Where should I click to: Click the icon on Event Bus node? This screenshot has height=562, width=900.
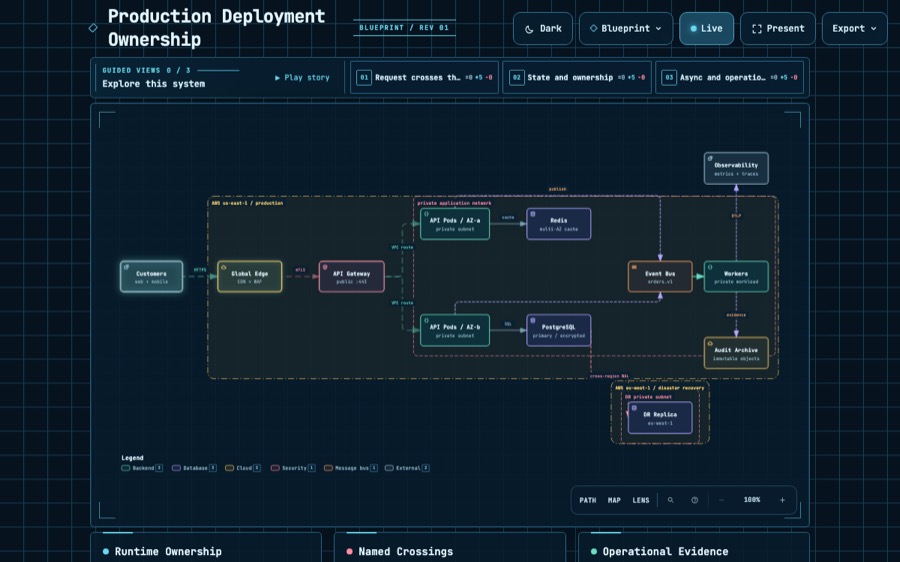coord(634,267)
